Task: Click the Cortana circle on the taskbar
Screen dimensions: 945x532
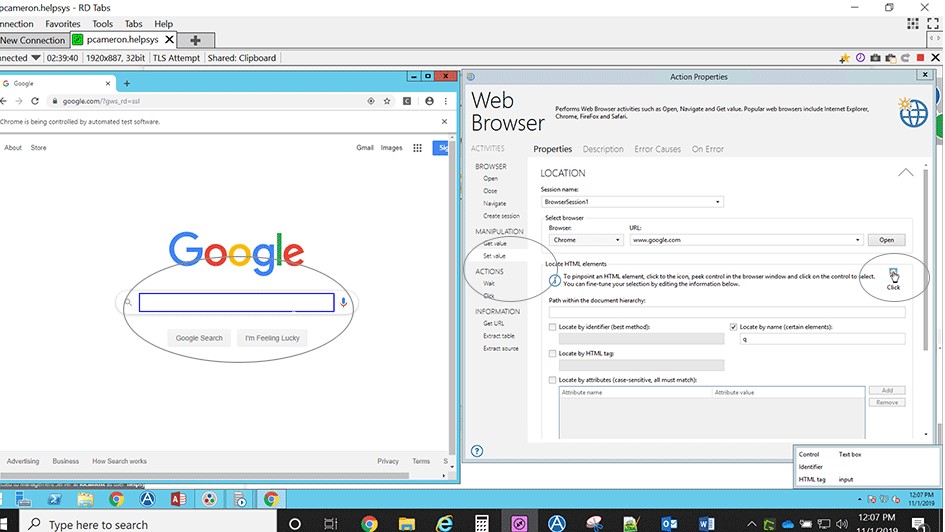Action: [295, 524]
